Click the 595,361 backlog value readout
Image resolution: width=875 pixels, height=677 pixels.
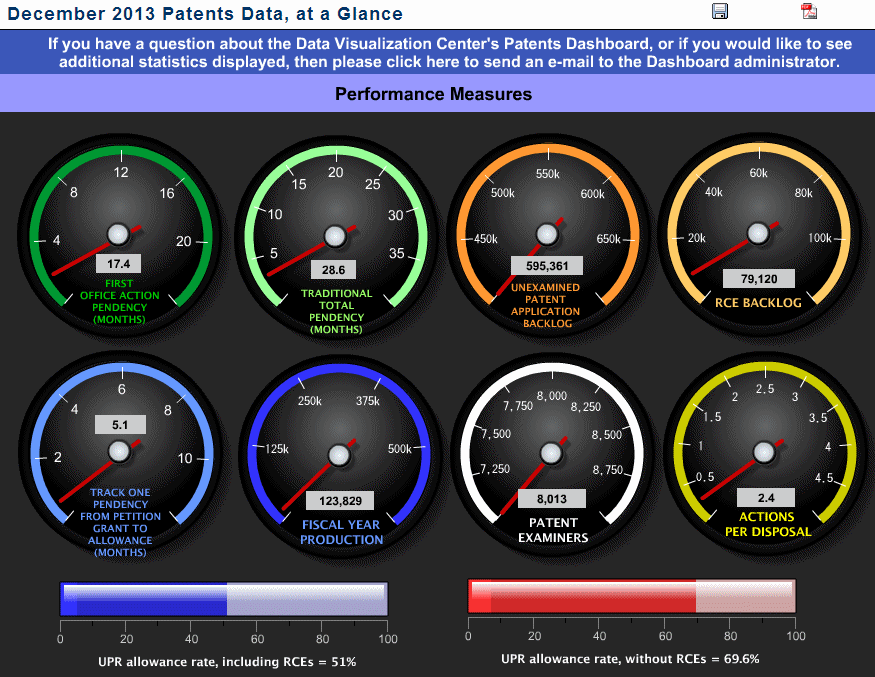click(546, 266)
